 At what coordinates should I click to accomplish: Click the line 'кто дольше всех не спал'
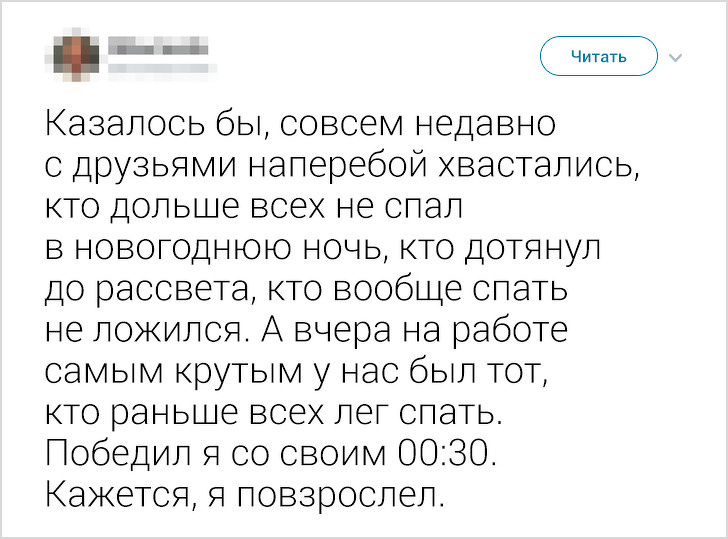256,207
